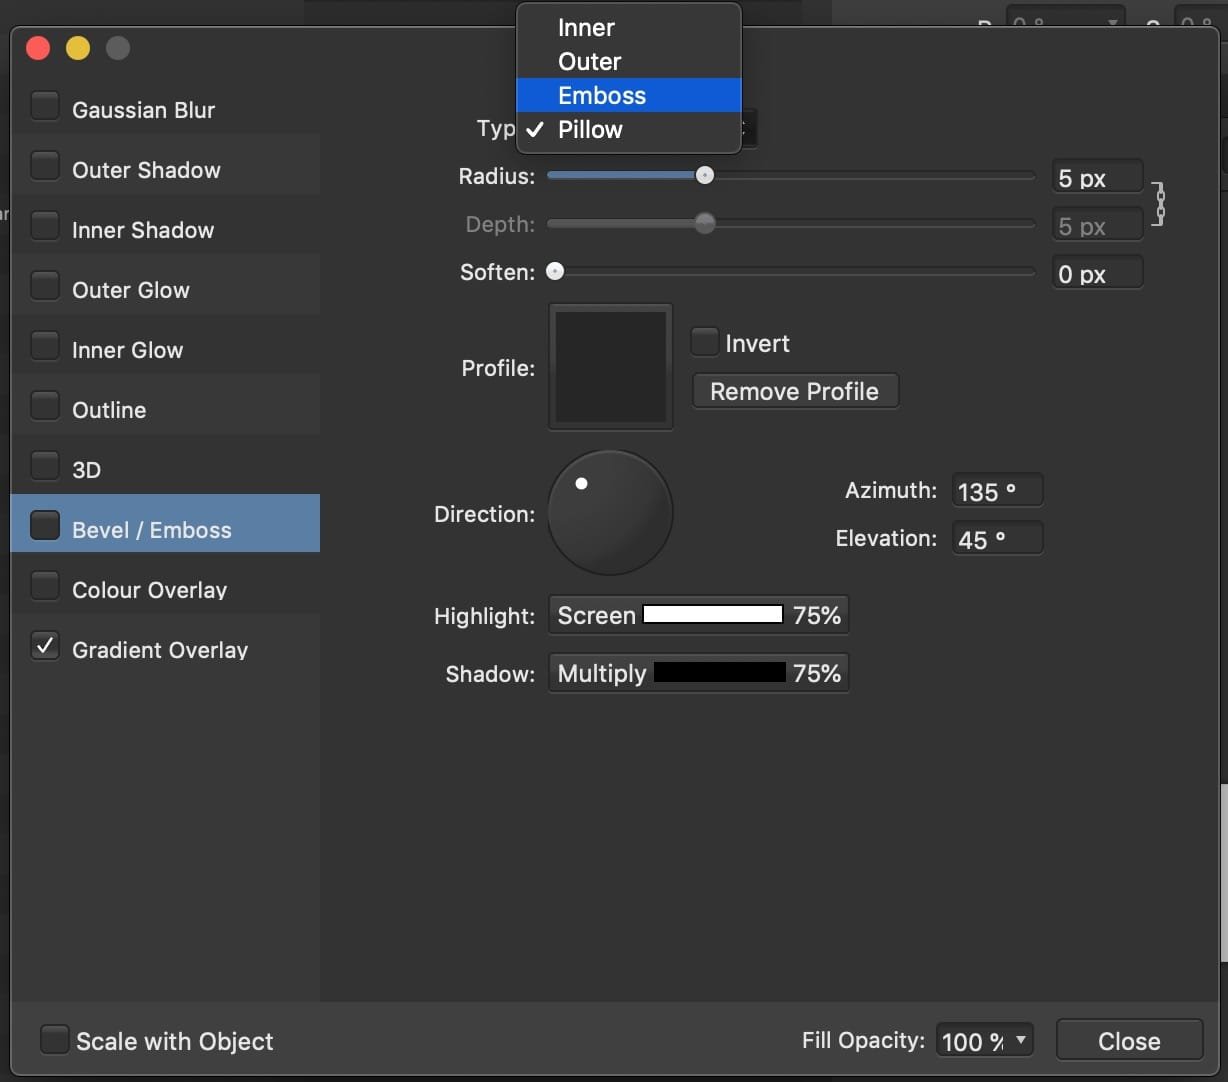This screenshot has height=1082, width=1228.
Task: Select Colour Overlay in the effects list
Action: pyautogui.click(x=150, y=589)
